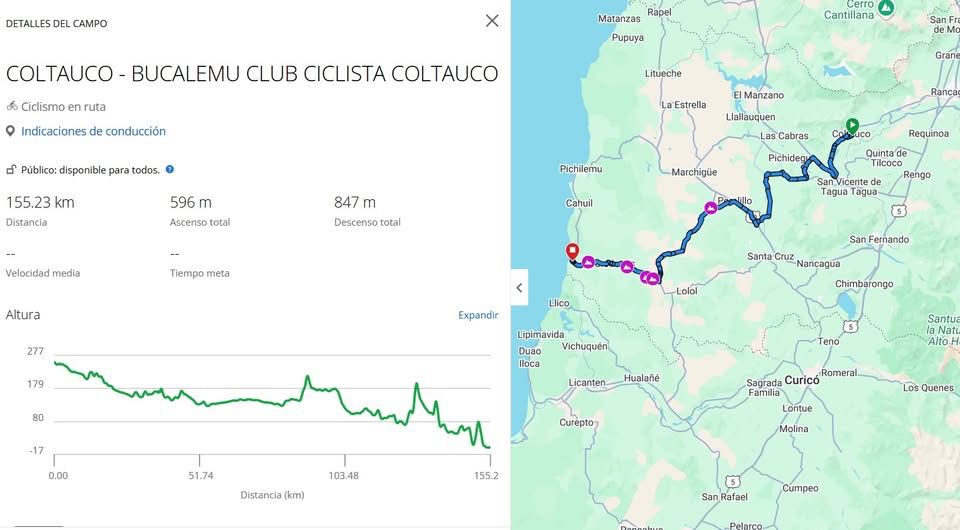Screen dimensions: 960x530
Task: Click the Pichilemu town label on the map
Action: pos(581,169)
